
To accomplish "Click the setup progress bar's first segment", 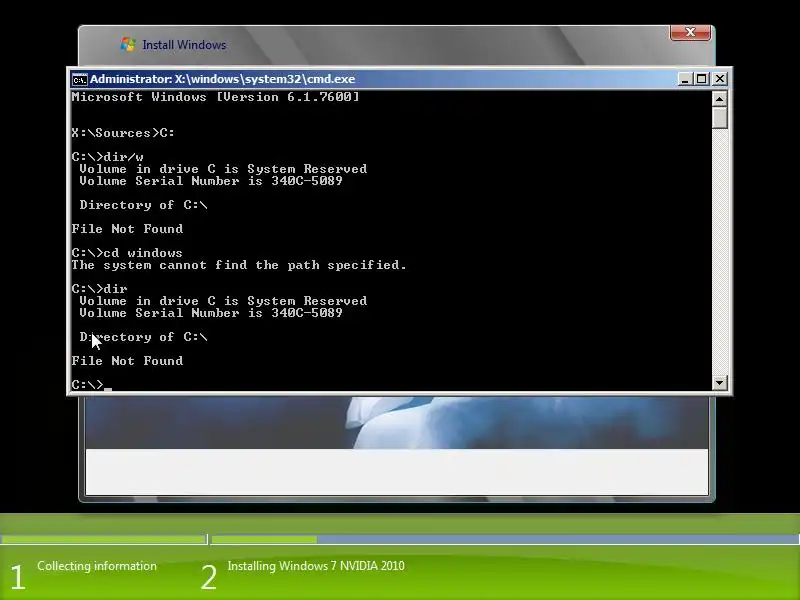I will tap(104, 539).
